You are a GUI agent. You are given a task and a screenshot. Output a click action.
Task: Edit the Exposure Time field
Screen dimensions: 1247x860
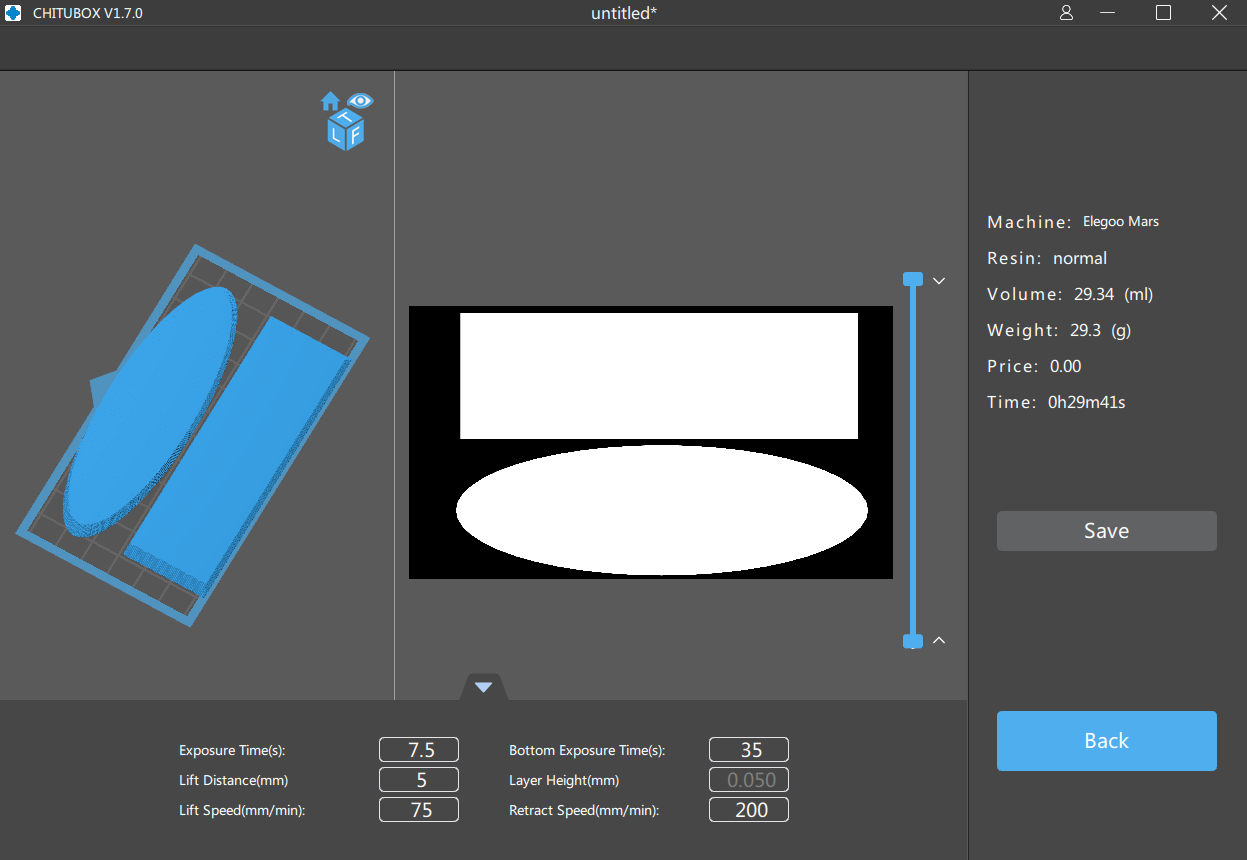click(x=419, y=750)
